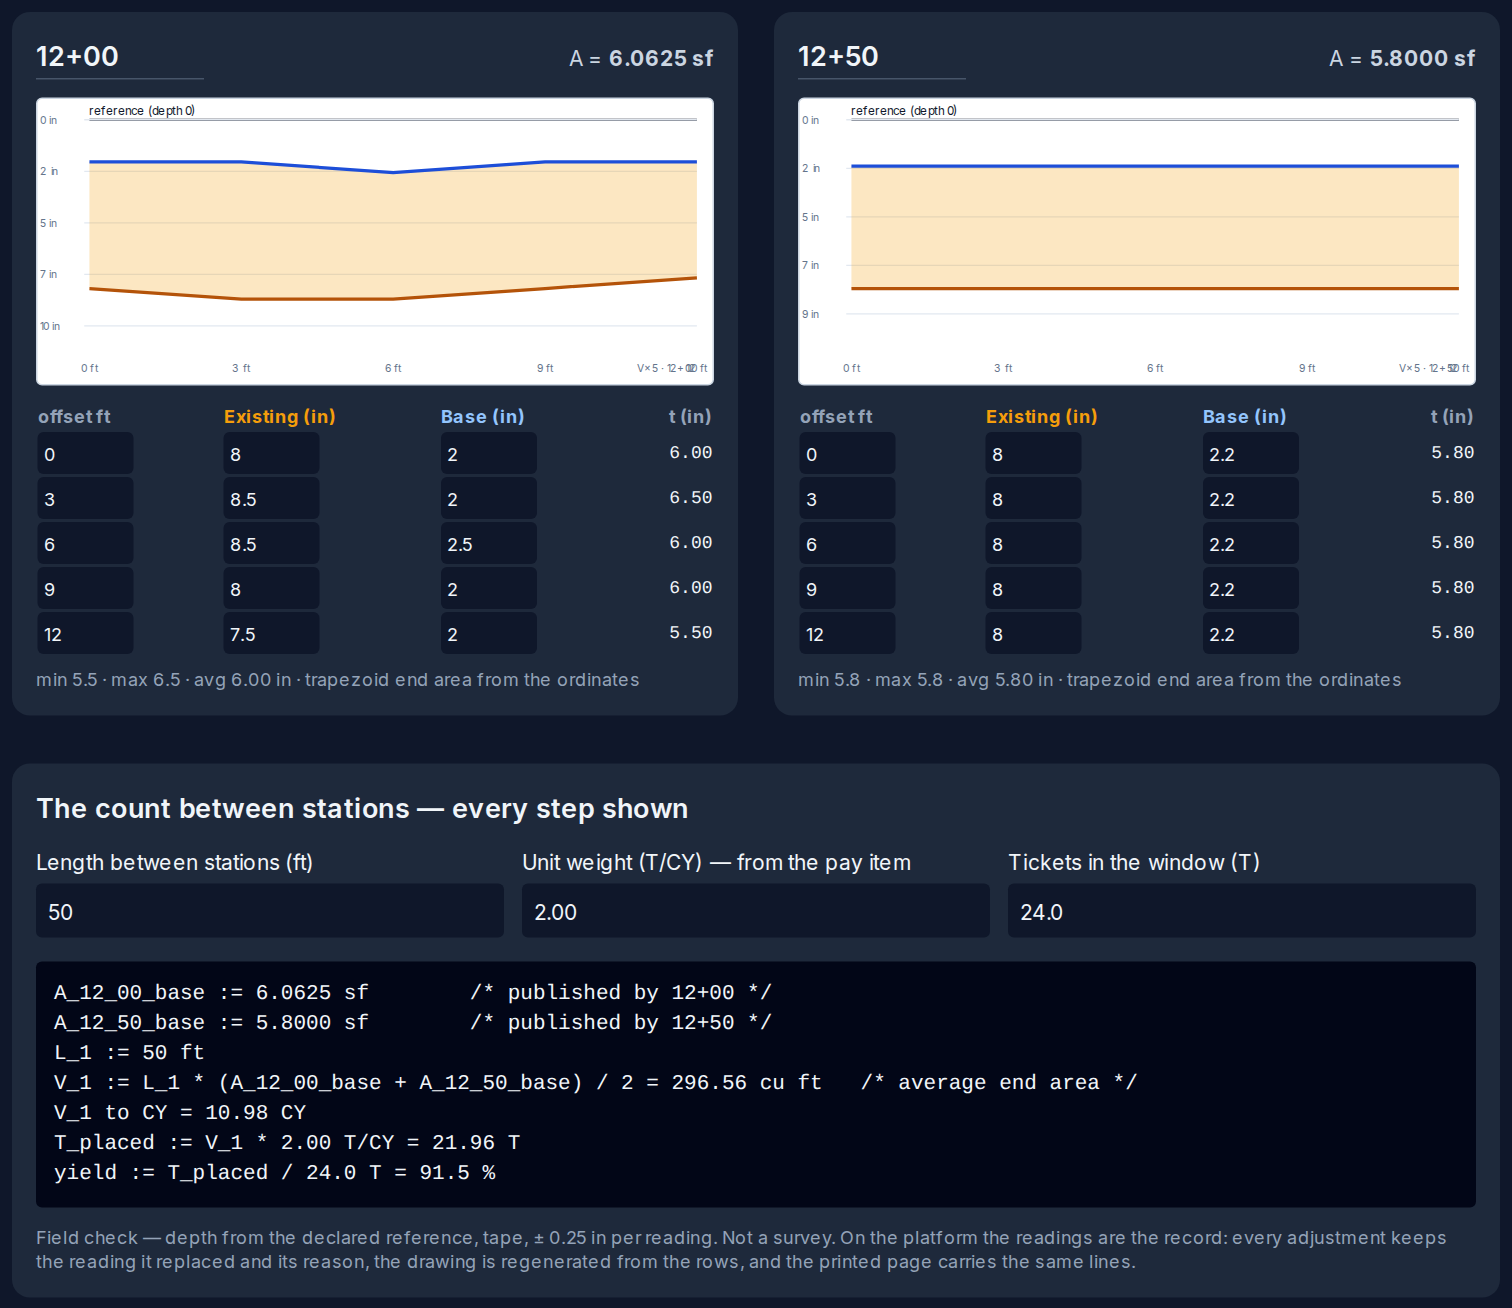1512x1308 pixels.
Task: Select 12+50 offset field with value 12
Action: [847, 633]
